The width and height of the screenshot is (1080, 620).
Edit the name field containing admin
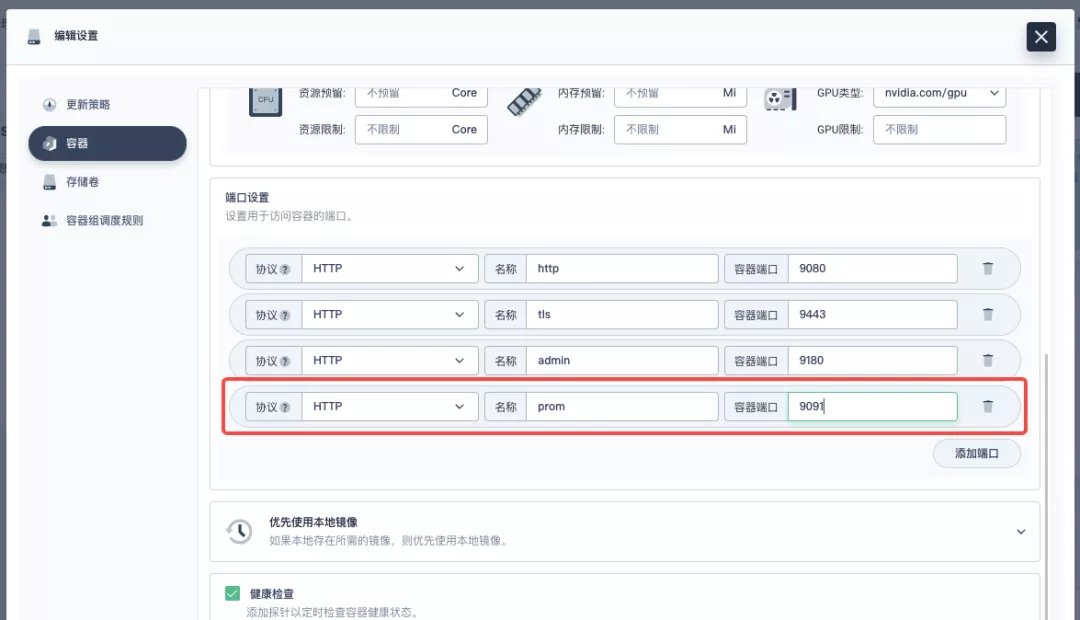click(622, 360)
